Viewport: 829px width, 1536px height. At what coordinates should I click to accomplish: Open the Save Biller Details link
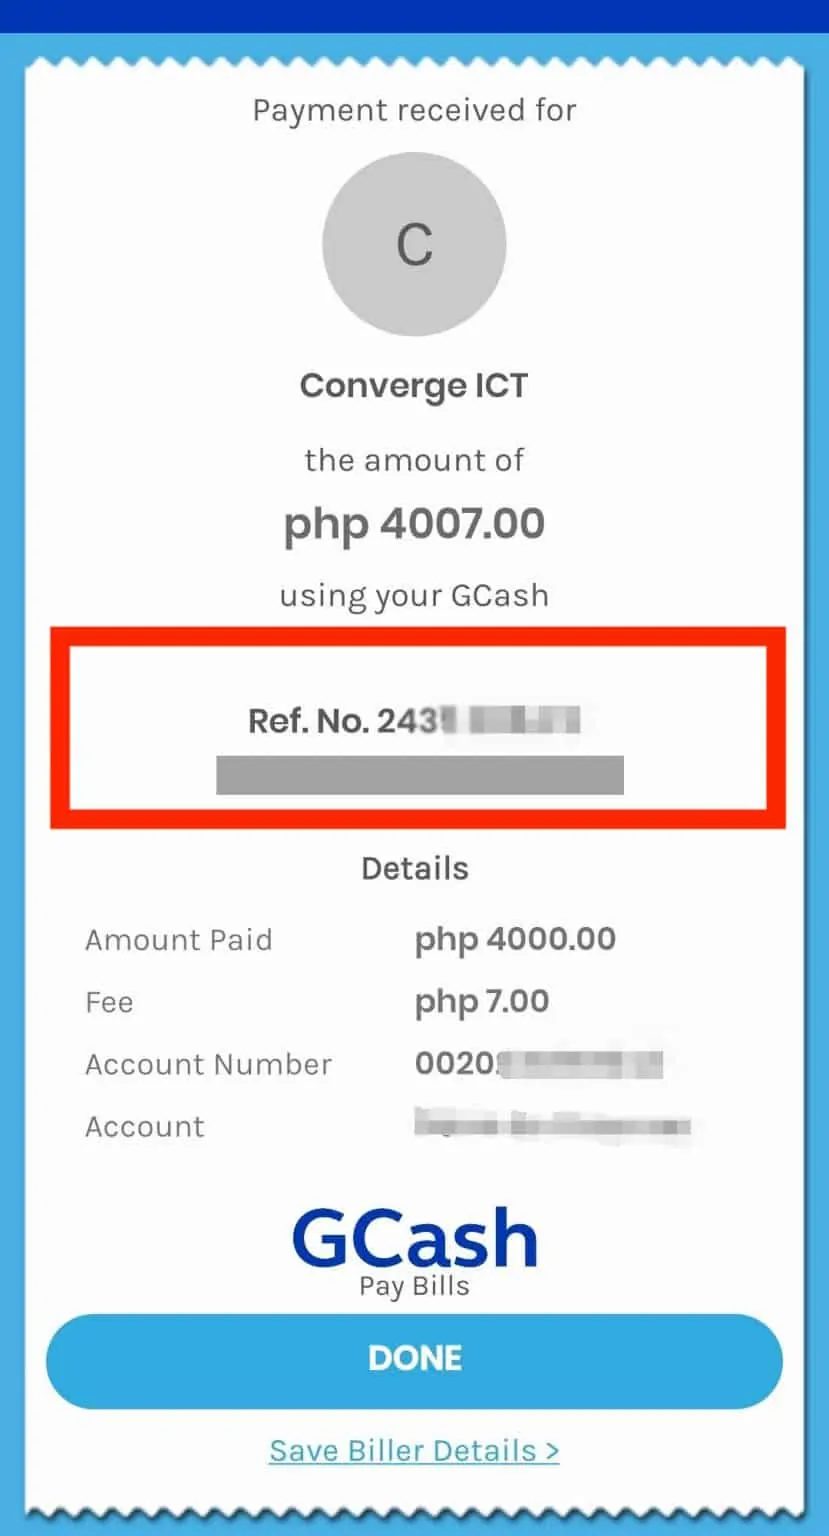coord(414,1451)
